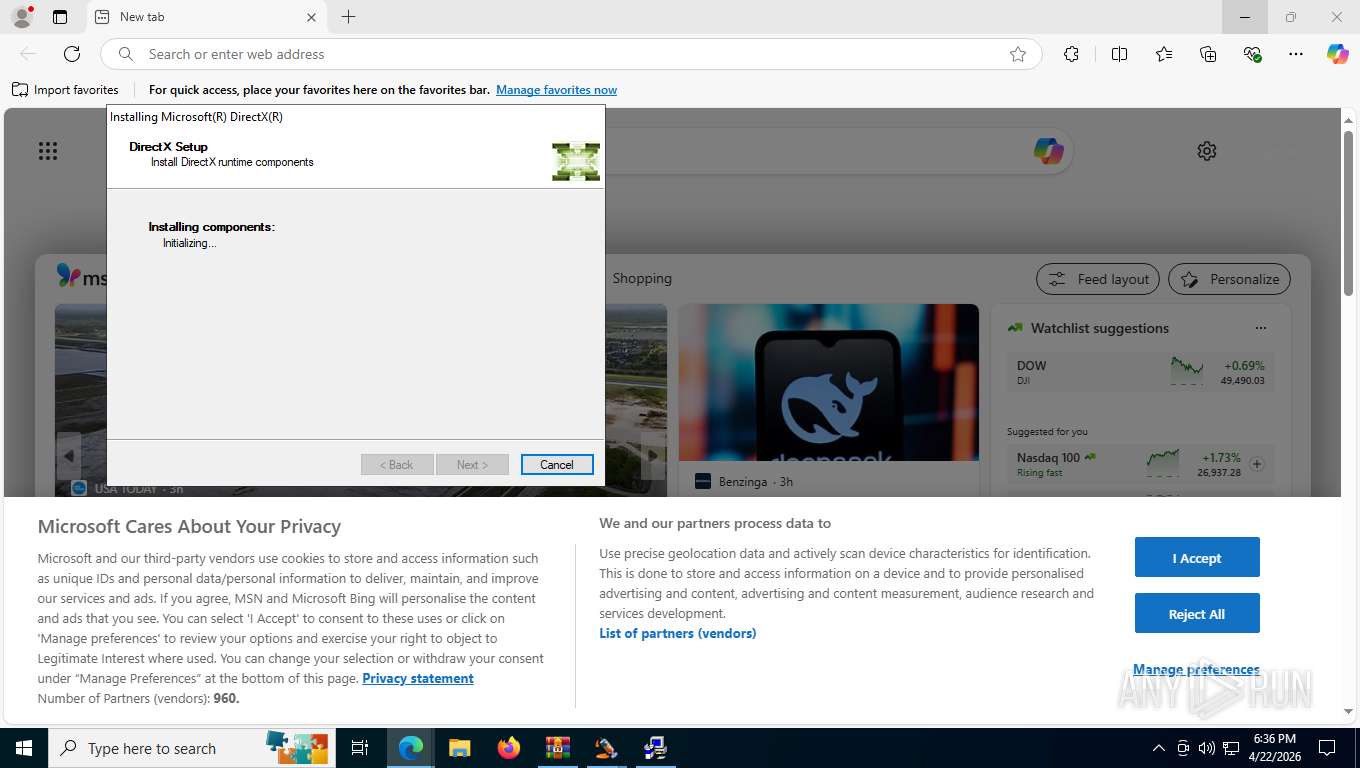
Task: Click the carousel previous arrow
Action: 68,456
